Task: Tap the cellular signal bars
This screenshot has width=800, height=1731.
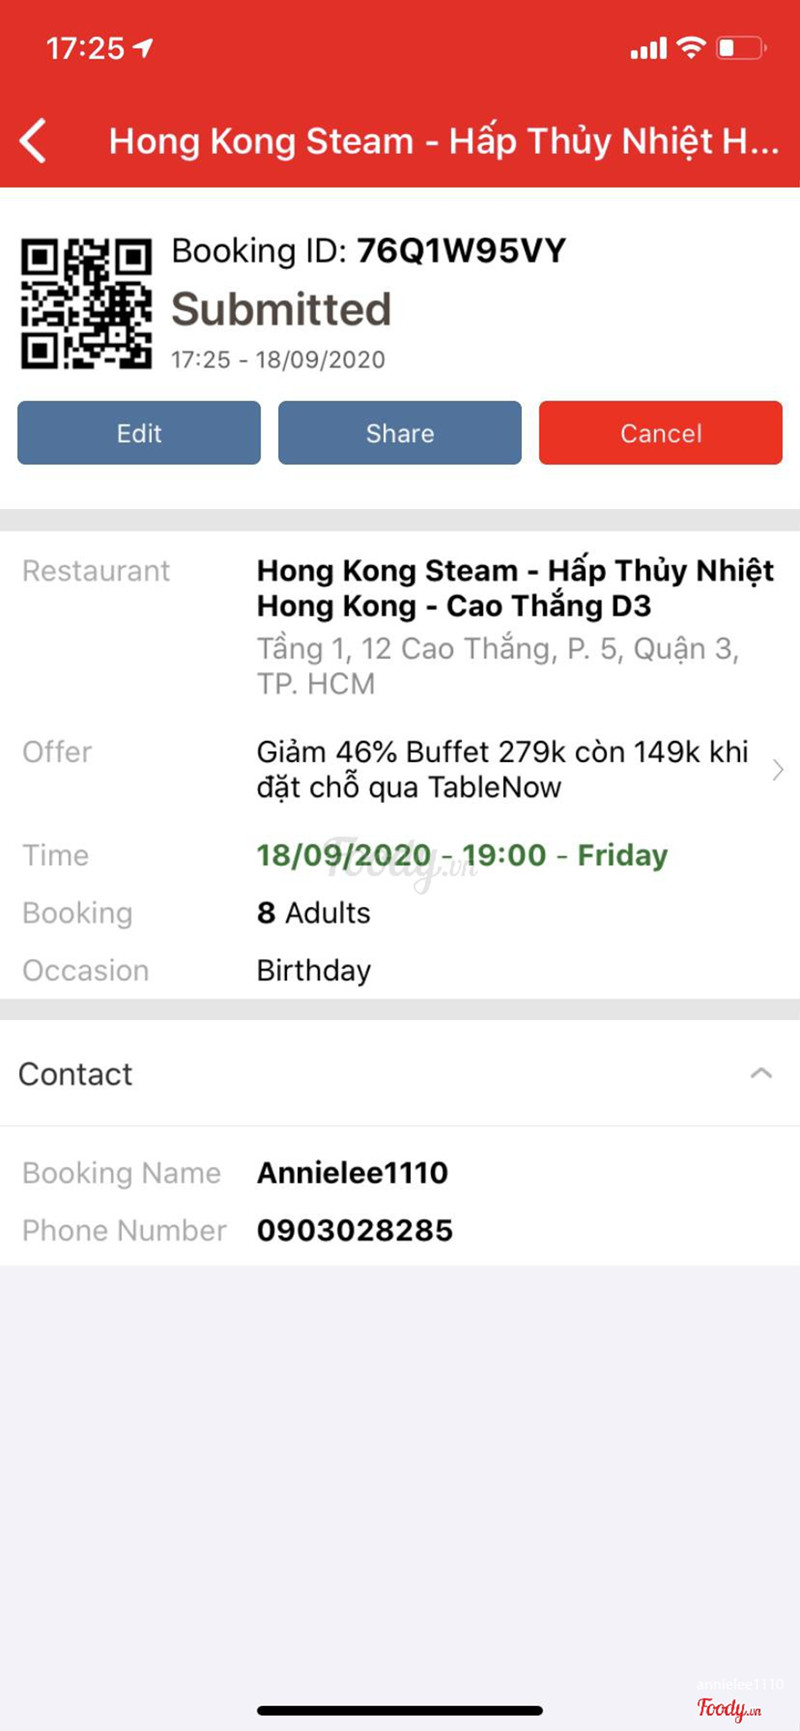Action: pos(648,48)
